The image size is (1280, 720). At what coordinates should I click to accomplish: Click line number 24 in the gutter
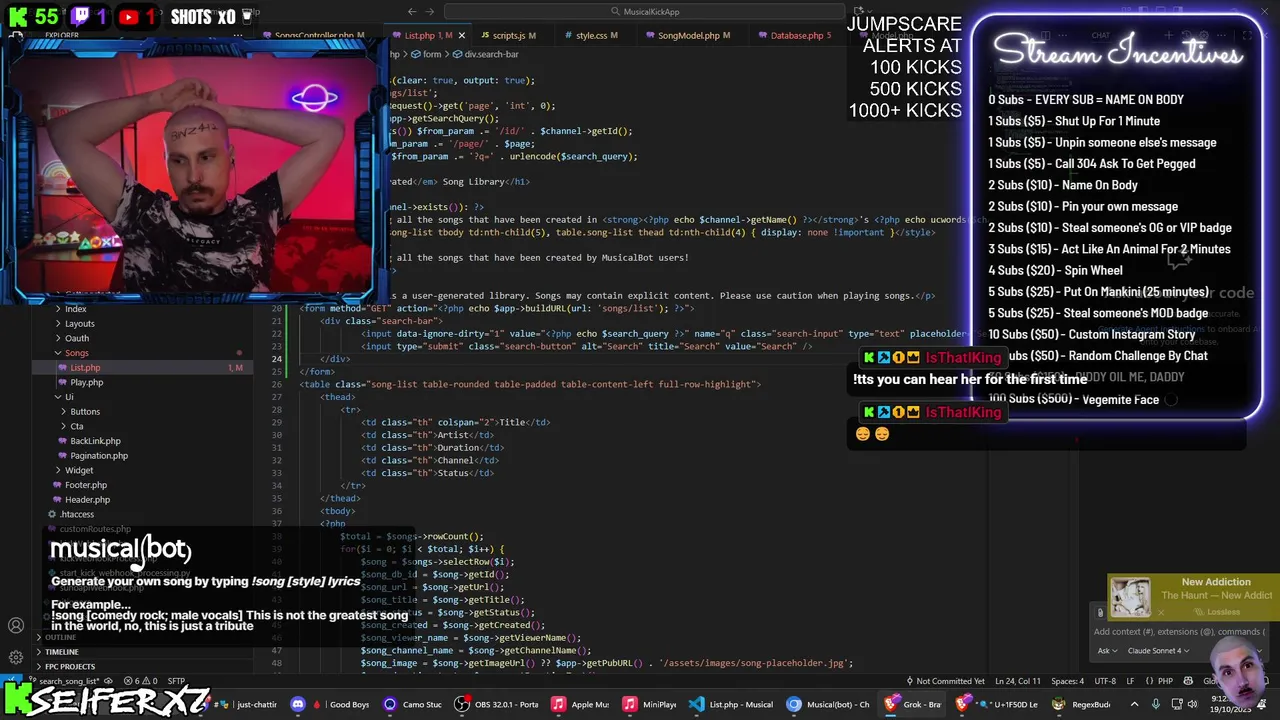276,359
